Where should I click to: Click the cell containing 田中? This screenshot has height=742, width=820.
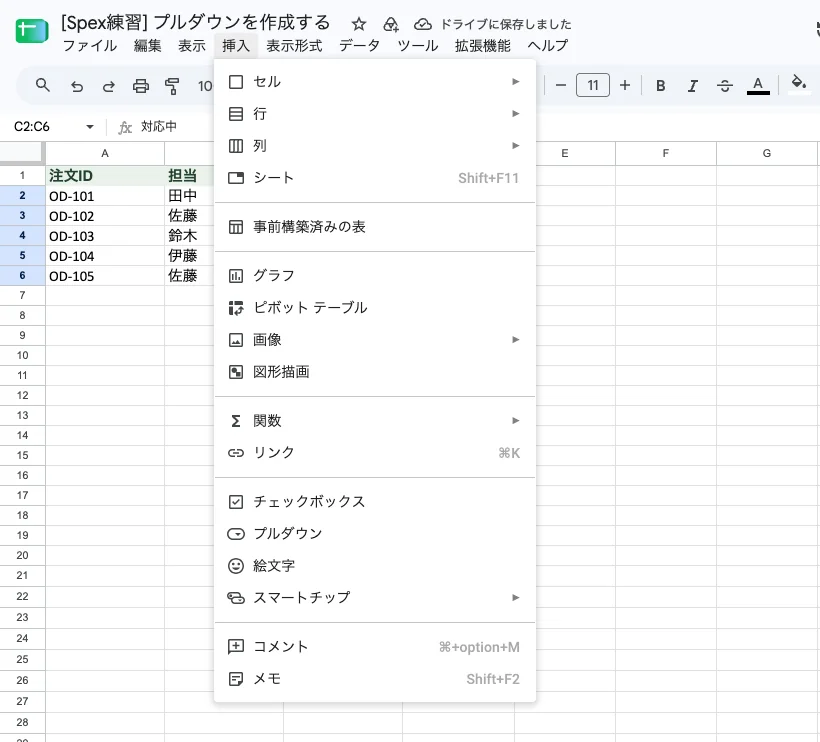tap(189, 196)
